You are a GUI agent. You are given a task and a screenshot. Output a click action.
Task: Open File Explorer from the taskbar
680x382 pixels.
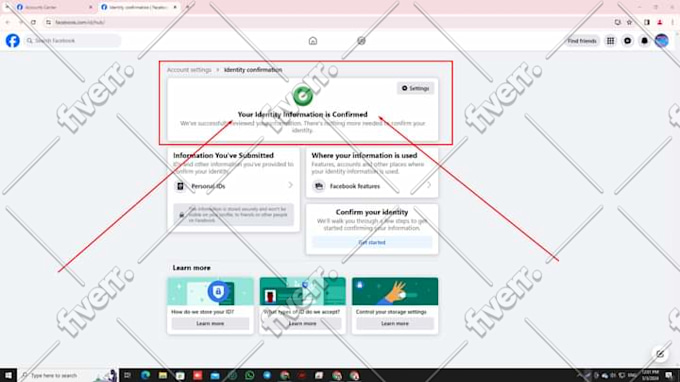click(x=163, y=375)
